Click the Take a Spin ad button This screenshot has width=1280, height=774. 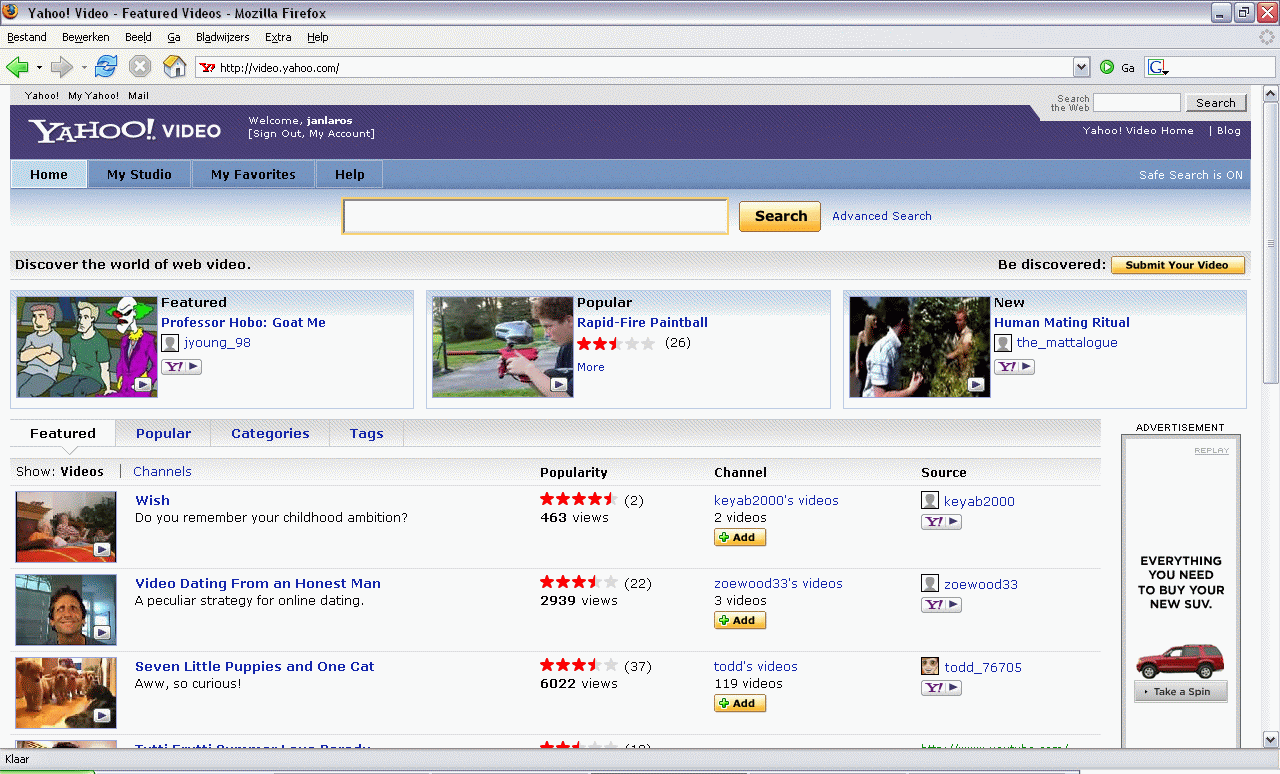pos(1181,692)
